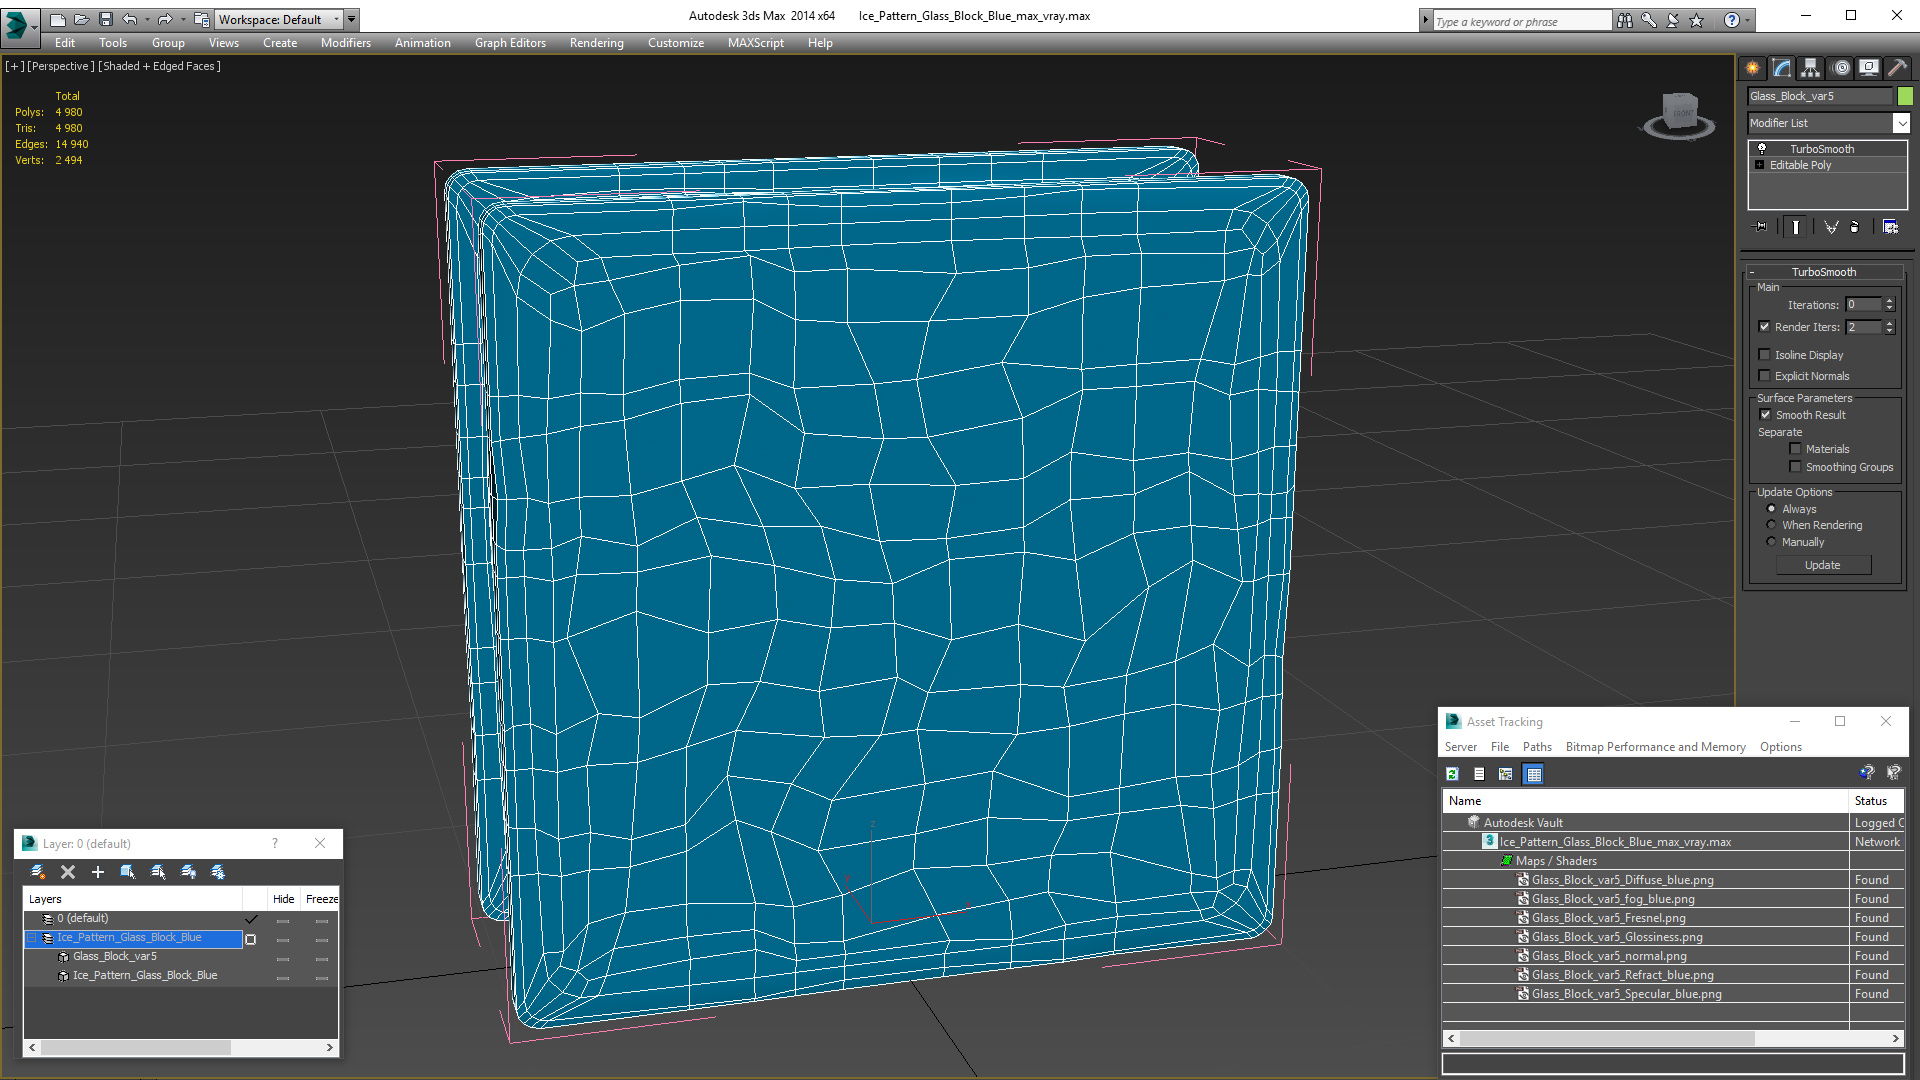Click Tree View icon in Asset Tracking
The height and width of the screenshot is (1080, 1920).
pos(1506,774)
